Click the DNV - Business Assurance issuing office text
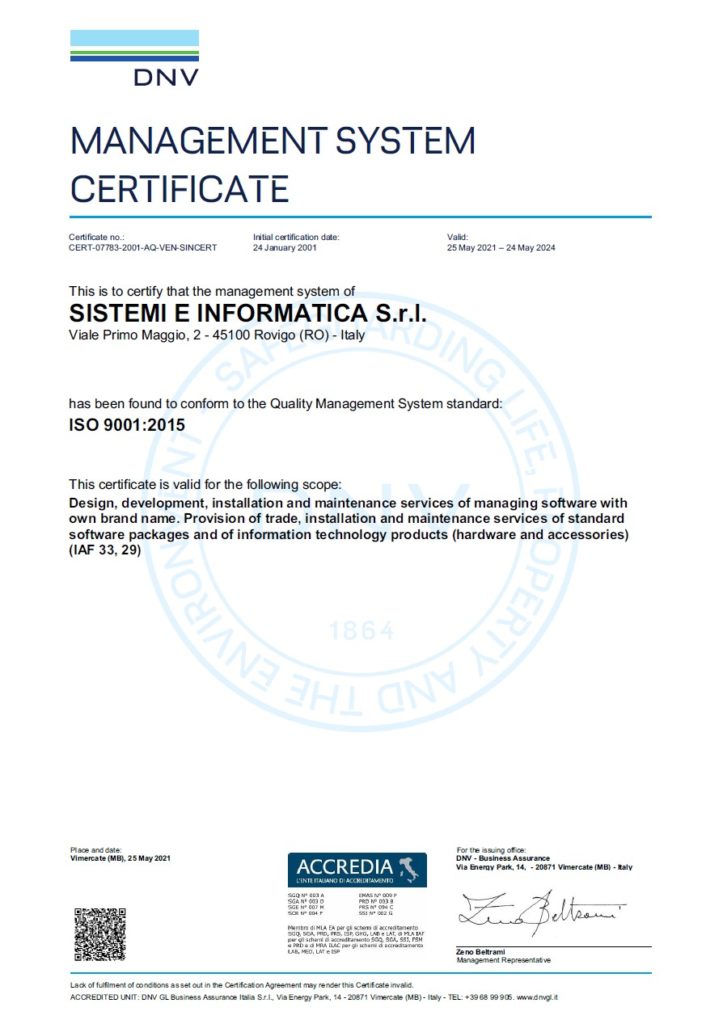Screen dimensions: 723x1024 coord(503,858)
